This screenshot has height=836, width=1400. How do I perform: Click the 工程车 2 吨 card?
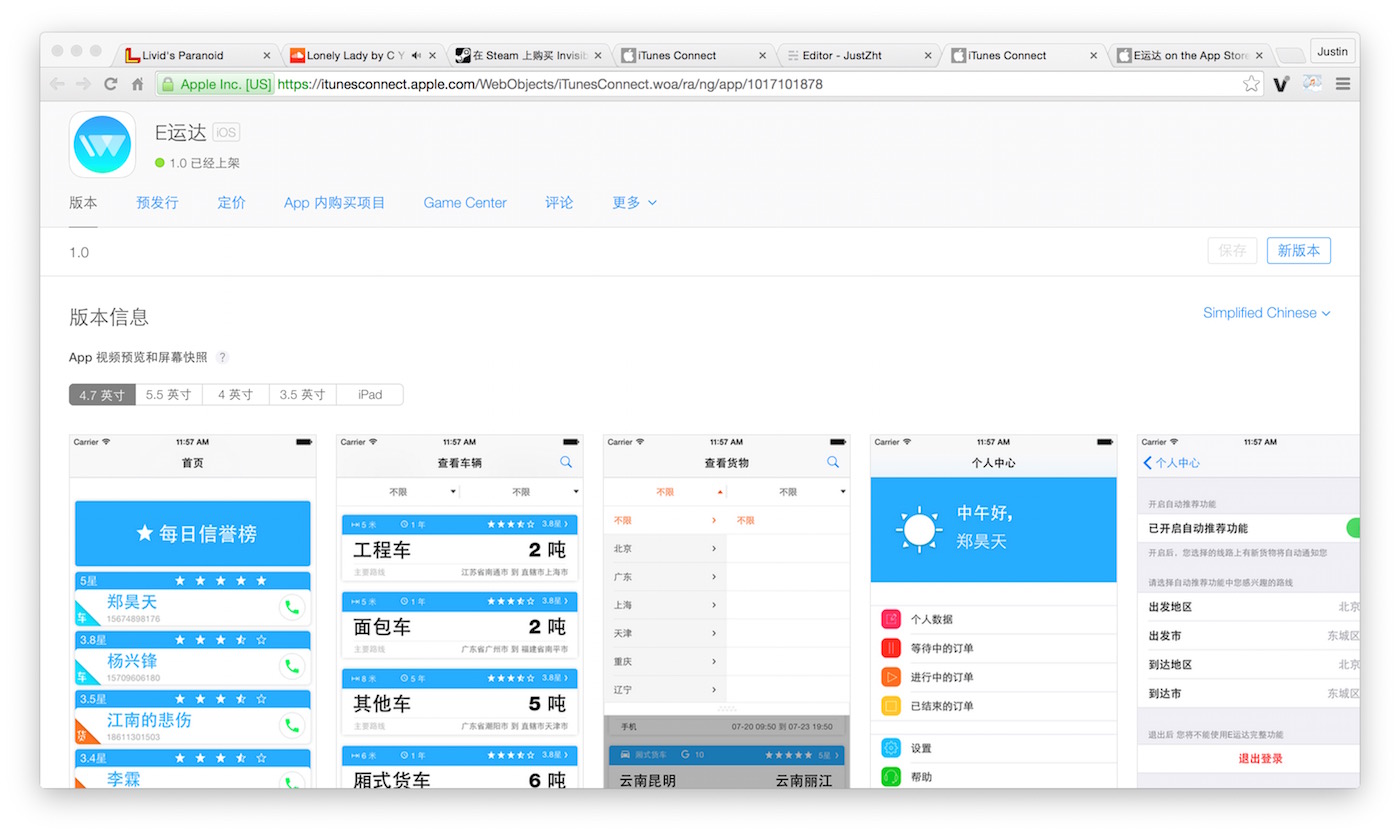[459, 548]
